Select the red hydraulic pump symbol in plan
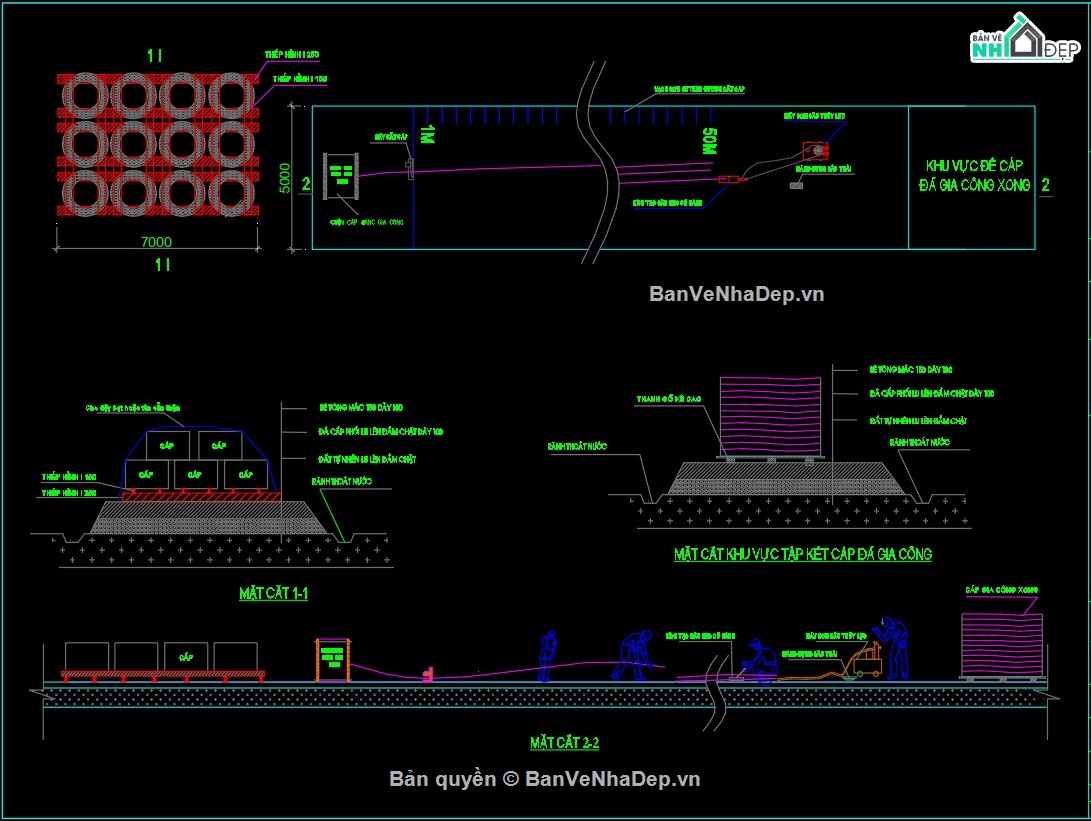Viewport: 1091px width, 821px height. tap(815, 150)
